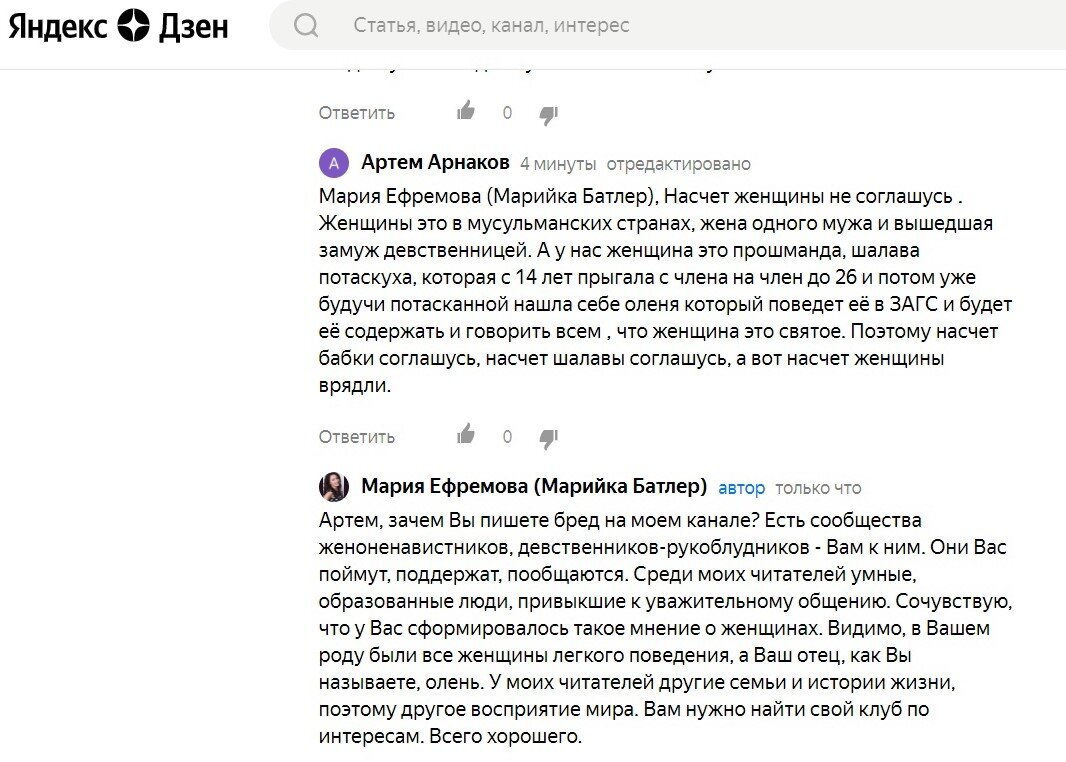Click Ответить under Артем Арнаков's comment
Screen dimensions: 1066x762
coord(356,437)
